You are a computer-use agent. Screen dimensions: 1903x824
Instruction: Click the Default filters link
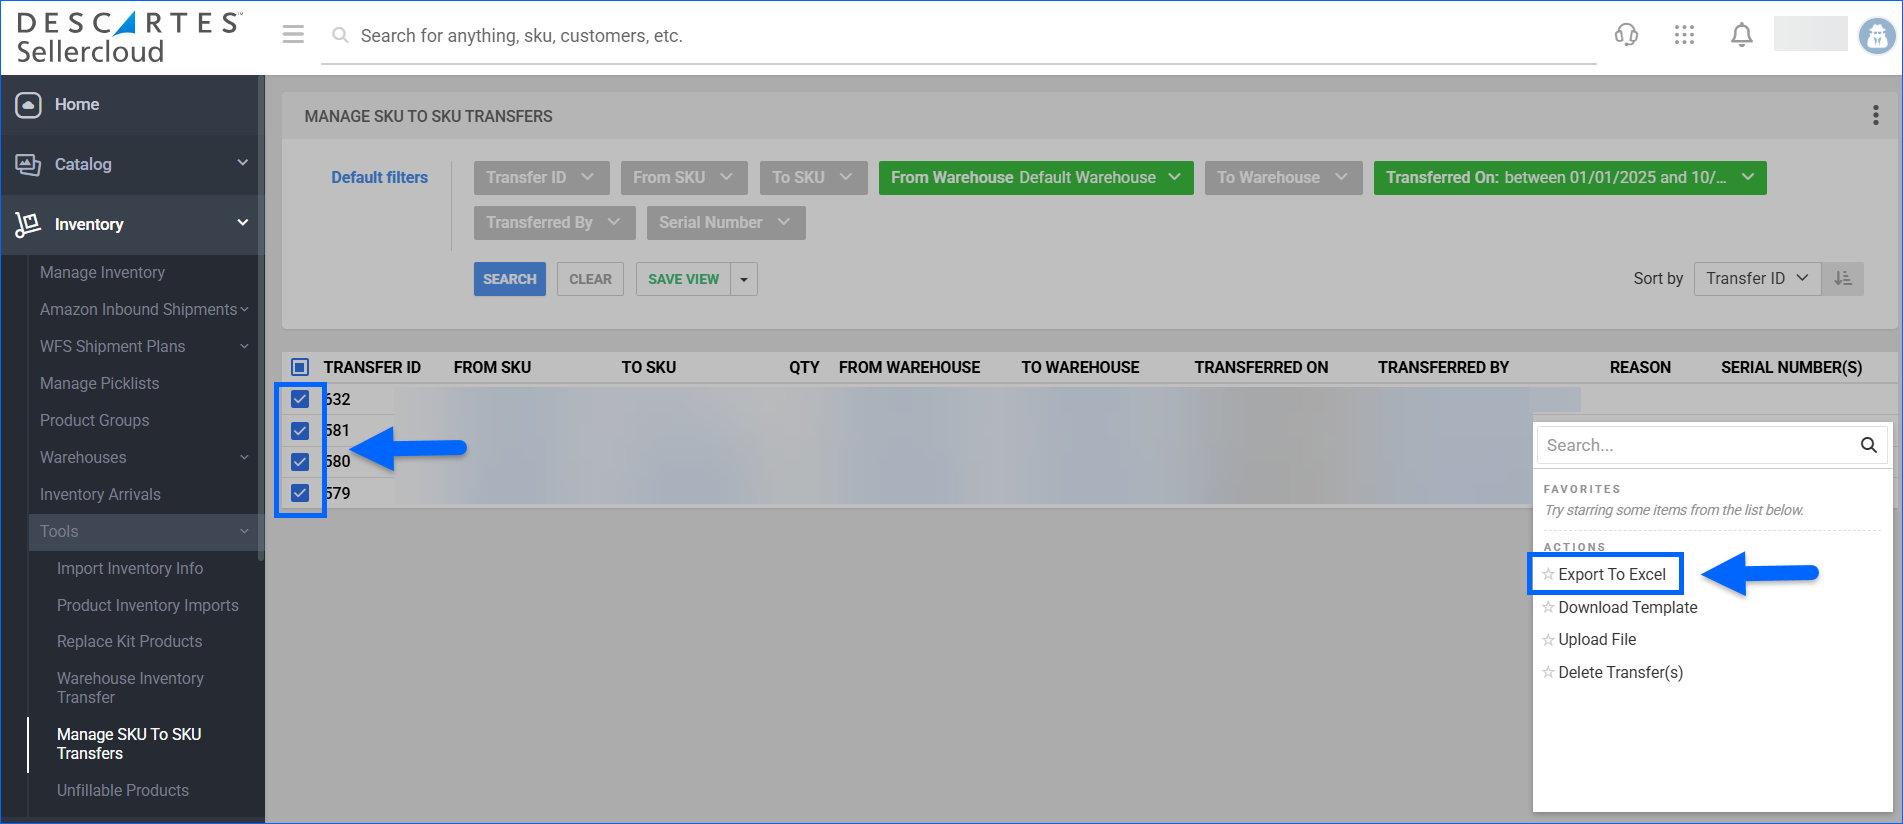click(x=379, y=177)
